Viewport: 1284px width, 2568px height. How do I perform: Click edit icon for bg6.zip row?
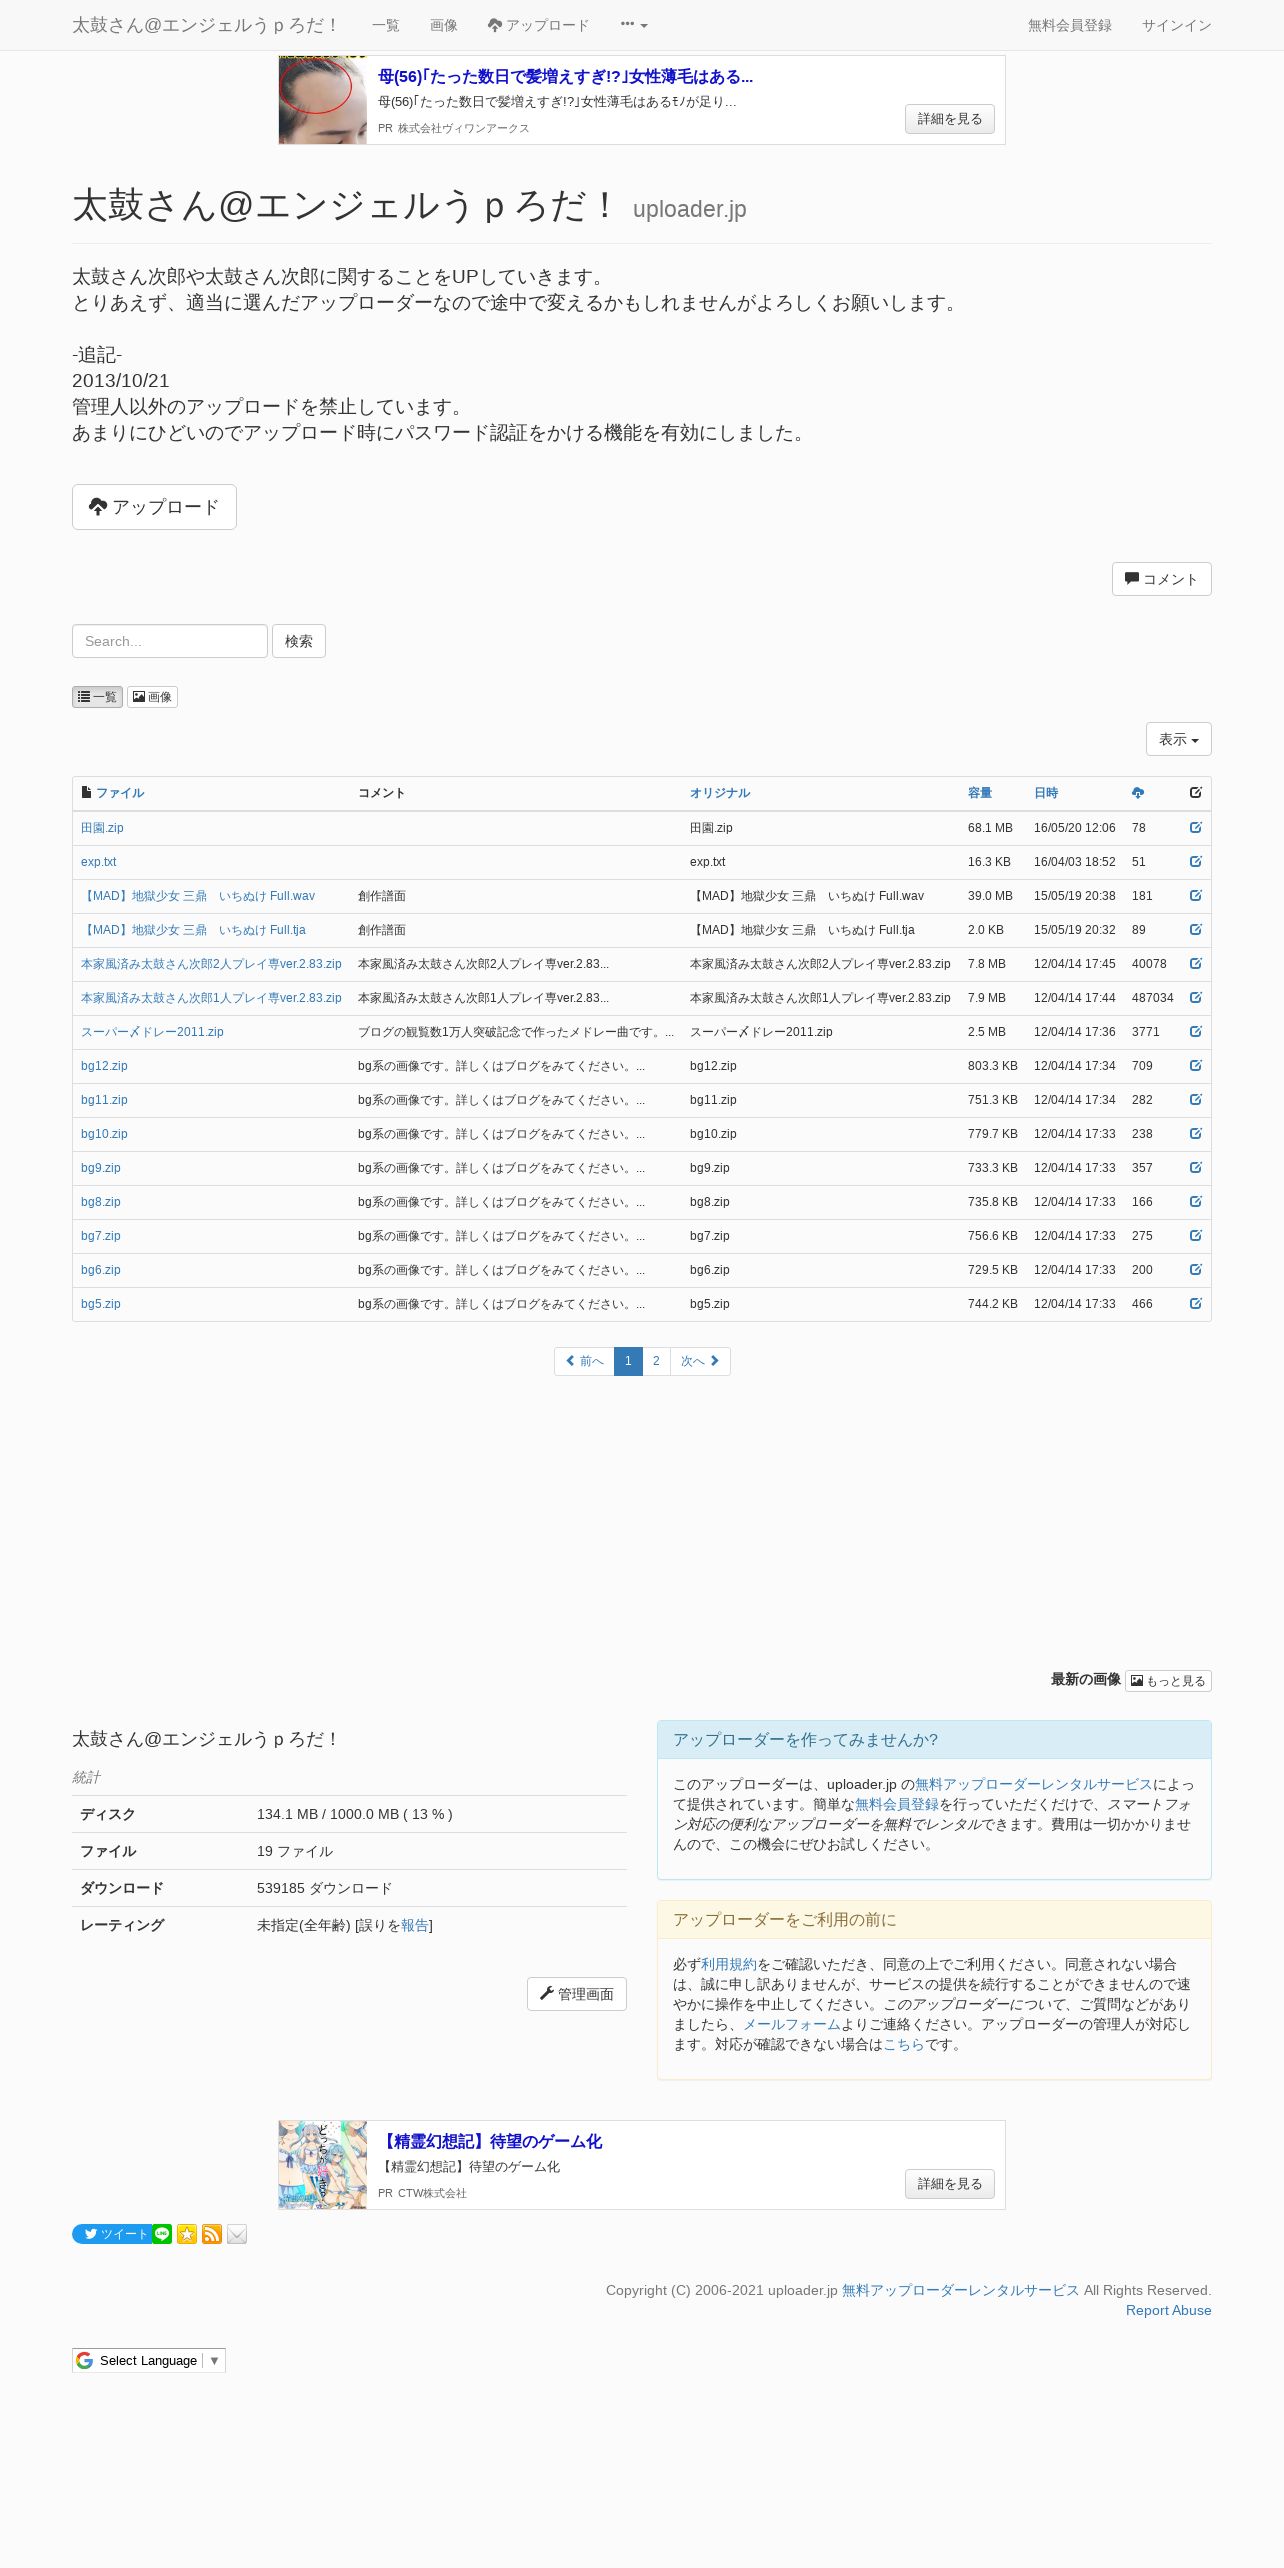pyautogui.click(x=1195, y=1269)
